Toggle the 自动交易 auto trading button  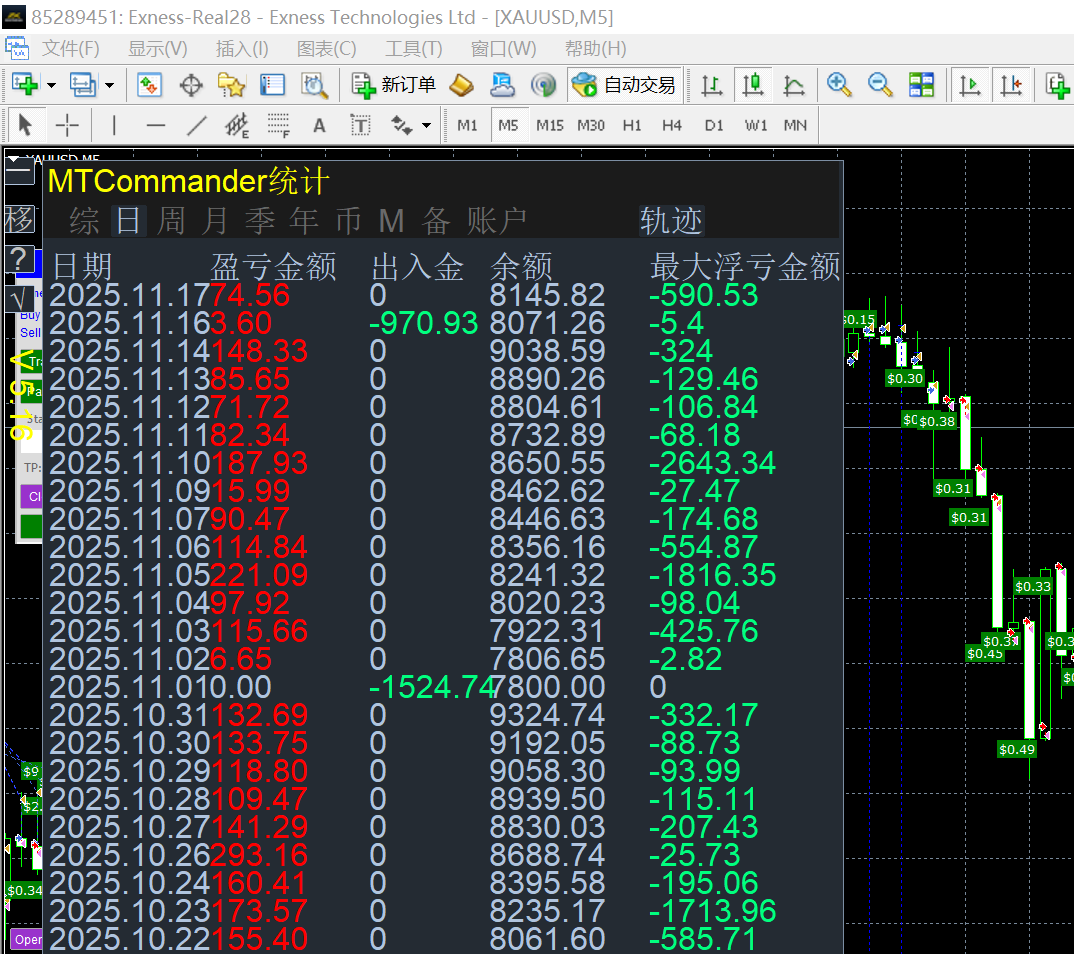pyautogui.click(x=624, y=85)
